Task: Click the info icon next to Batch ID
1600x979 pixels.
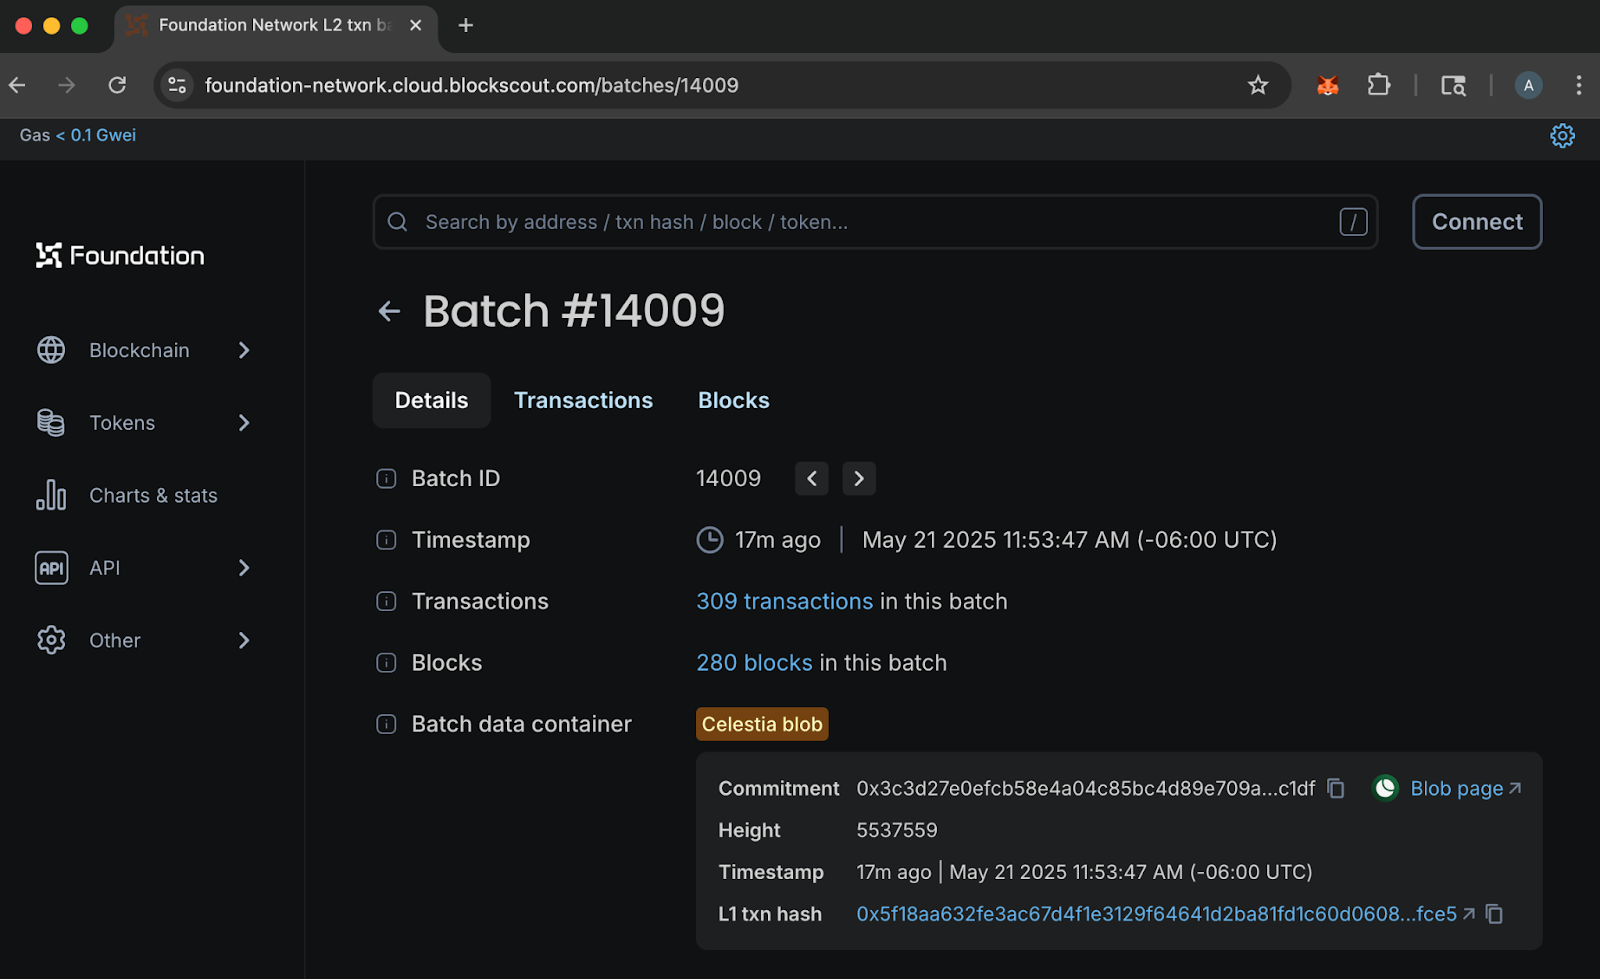Action: [x=386, y=479]
